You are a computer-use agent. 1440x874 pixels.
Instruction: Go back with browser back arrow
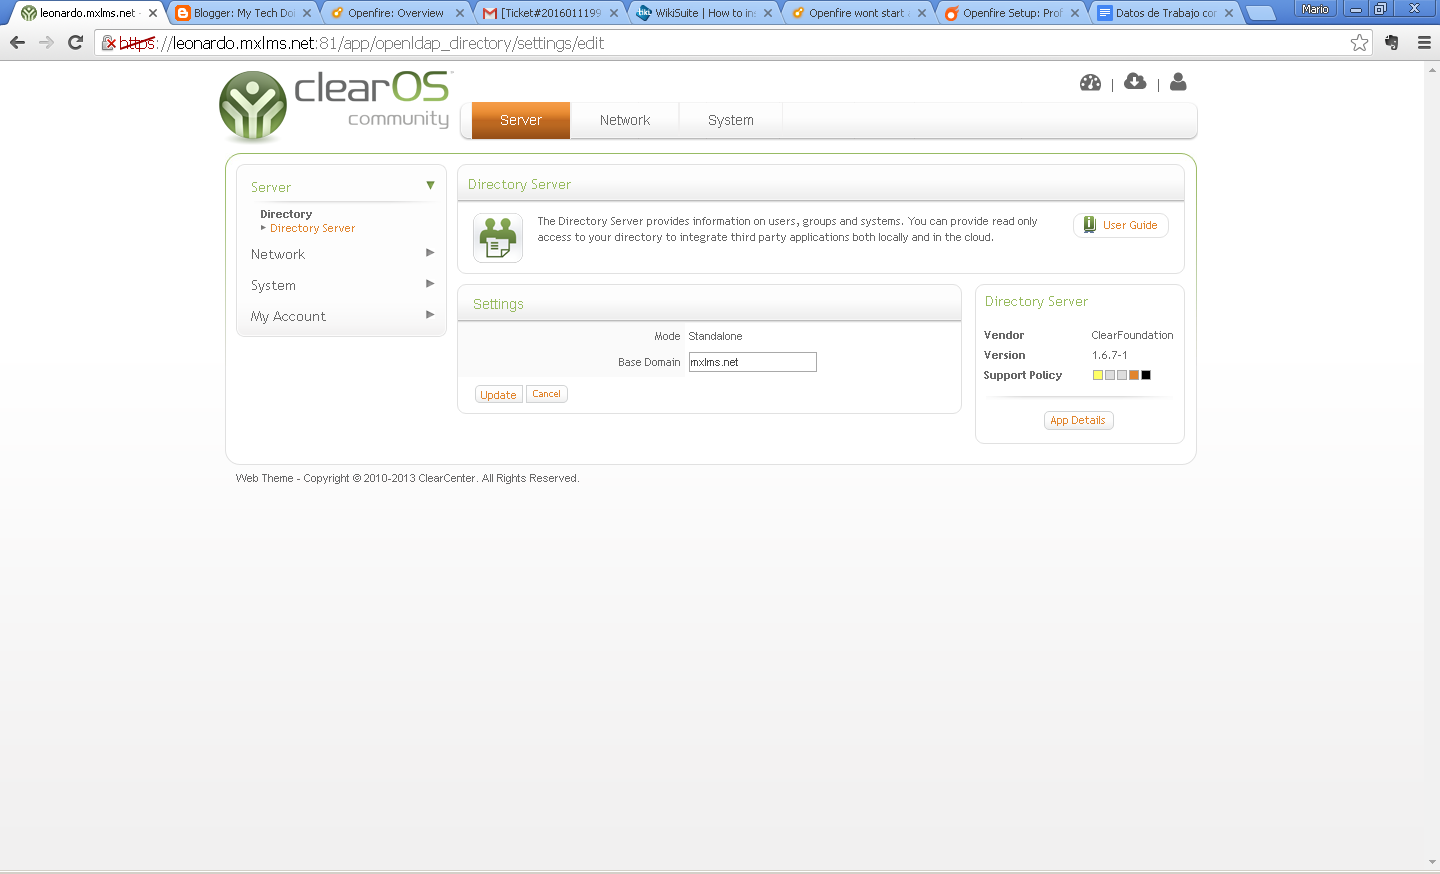coord(17,42)
